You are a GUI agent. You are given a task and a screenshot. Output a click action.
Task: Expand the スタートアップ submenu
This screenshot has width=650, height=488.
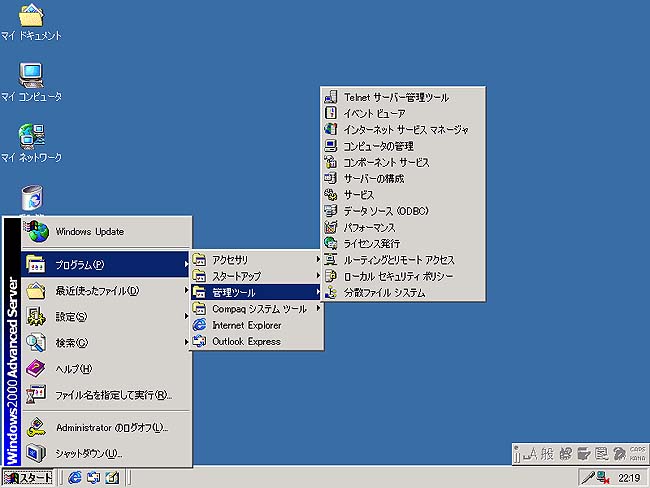point(256,276)
